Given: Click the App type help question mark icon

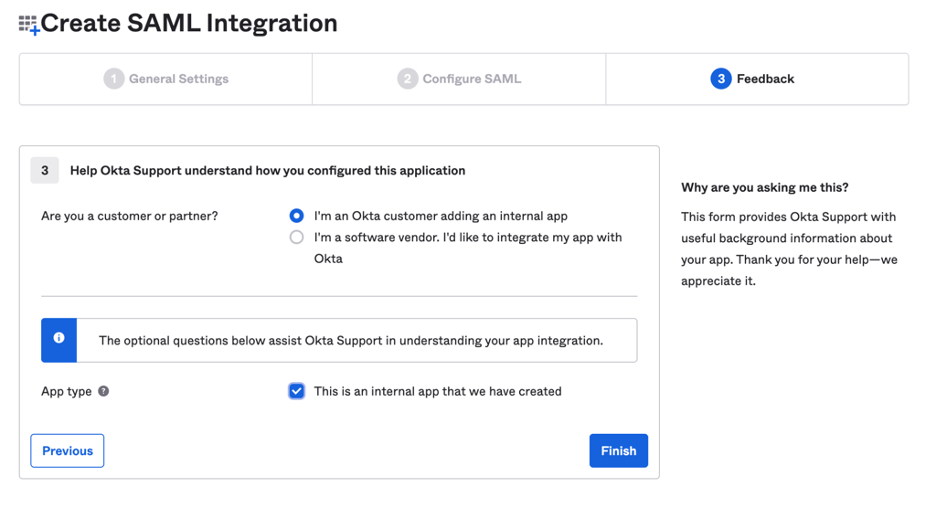Looking at the screenshot, I should pyautogui.click(x=103, y=391).
